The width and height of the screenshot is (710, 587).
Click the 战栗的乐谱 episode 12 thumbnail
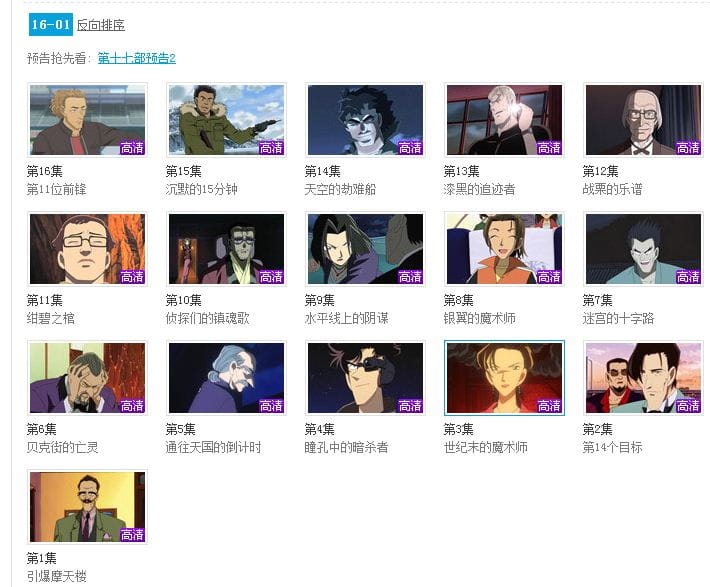click(x=643, y=120)
